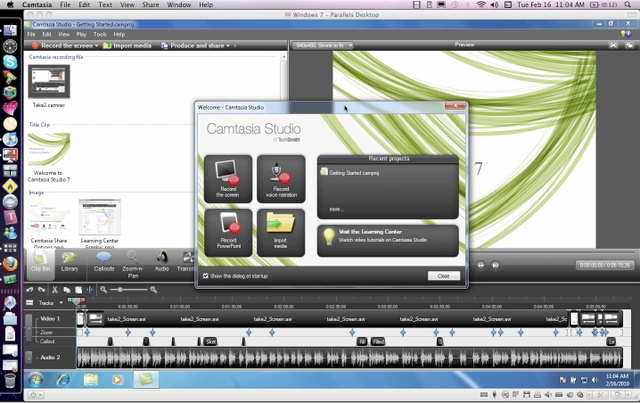This screenshot has width=640, height=403.
Task: Click Produce and share button
Action: [x=193, y=46]
